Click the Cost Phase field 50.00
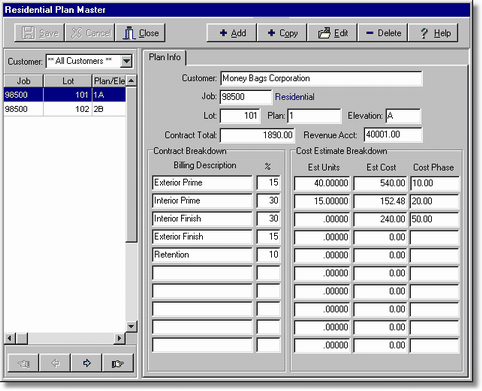The image size is (482, 391). click(435, 219)
